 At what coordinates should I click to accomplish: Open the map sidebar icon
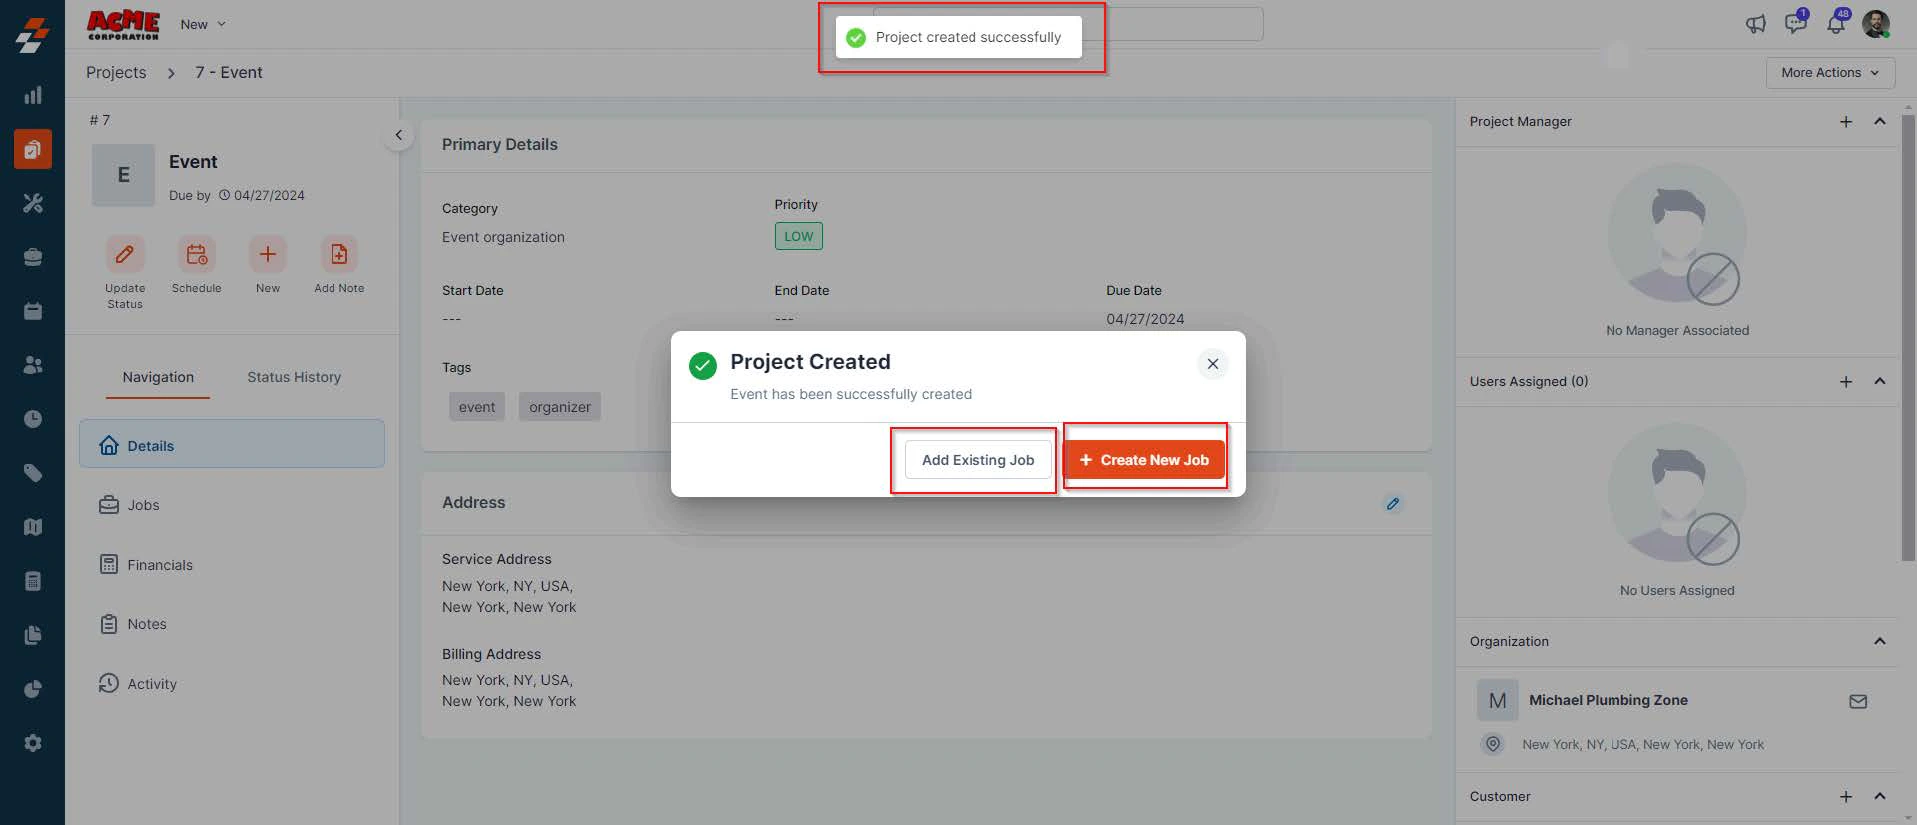[33, 527]
